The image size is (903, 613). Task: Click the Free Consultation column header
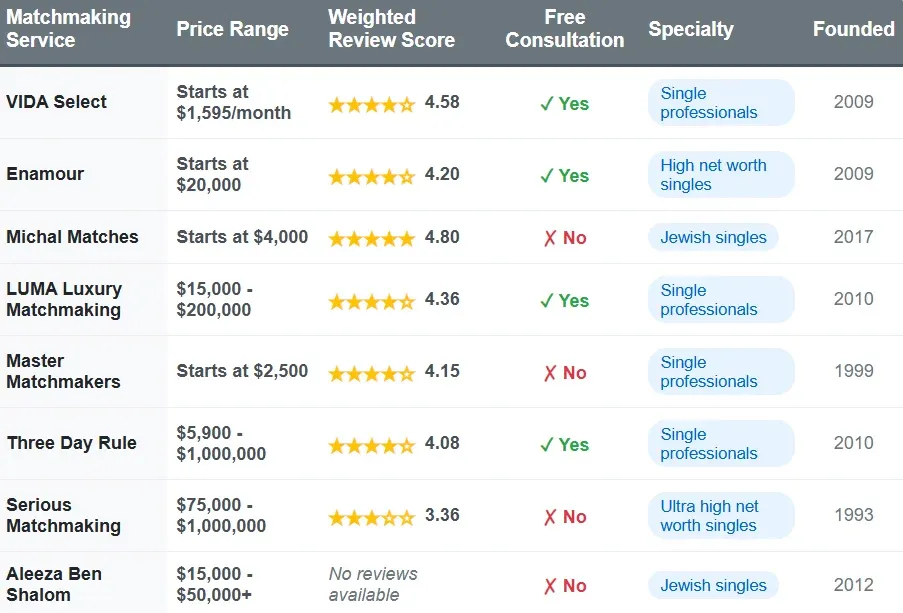click(x=564, y=29)
